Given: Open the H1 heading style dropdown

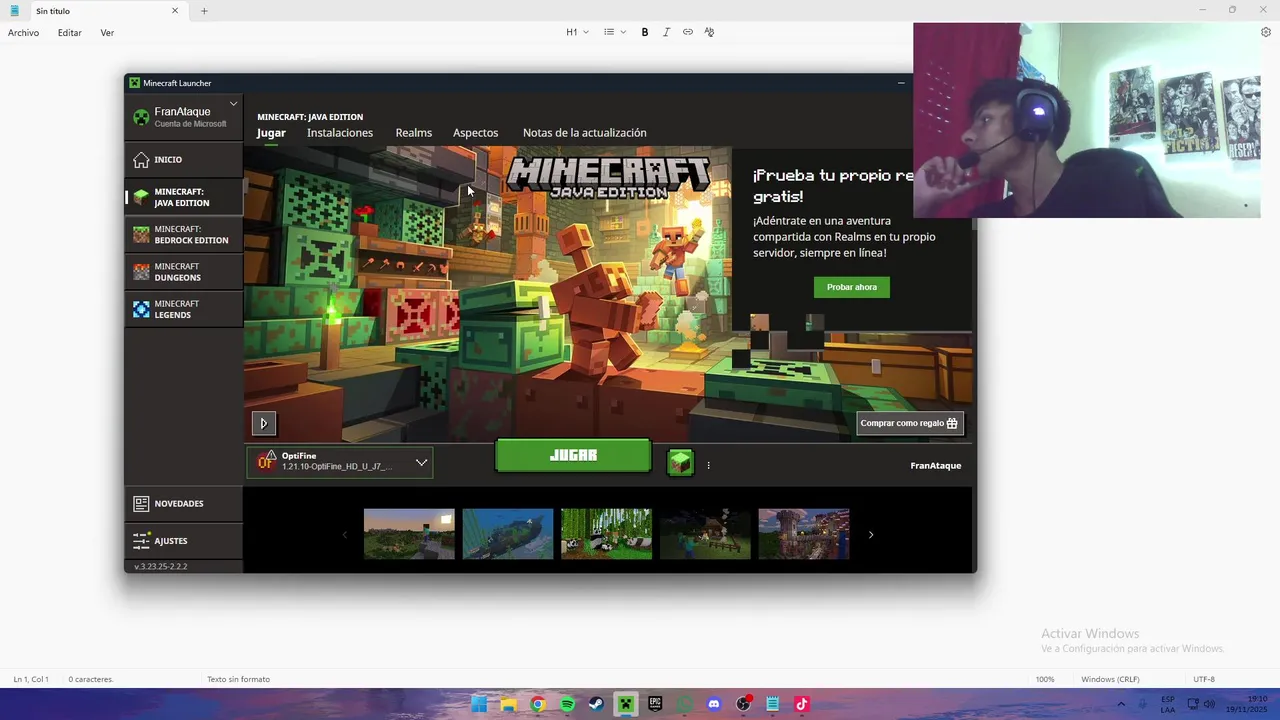Looking at the screenshot, I should pyautogui.click(x=577, y=32).
